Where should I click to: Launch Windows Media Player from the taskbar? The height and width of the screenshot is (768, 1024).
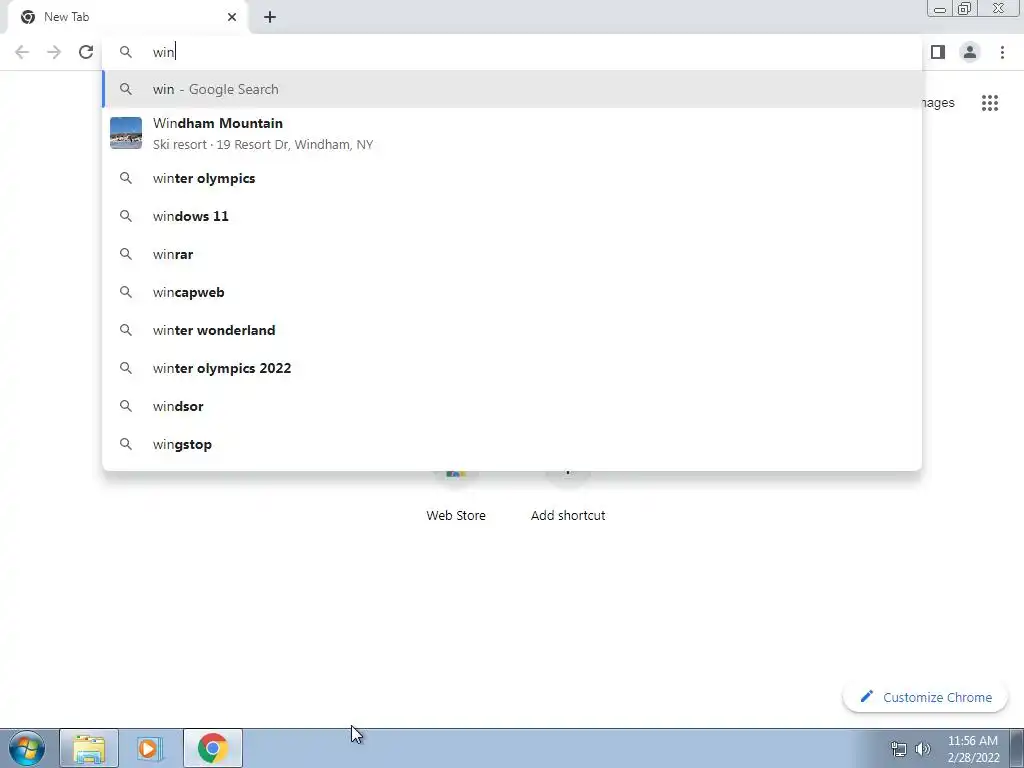[x=150, y=748]
